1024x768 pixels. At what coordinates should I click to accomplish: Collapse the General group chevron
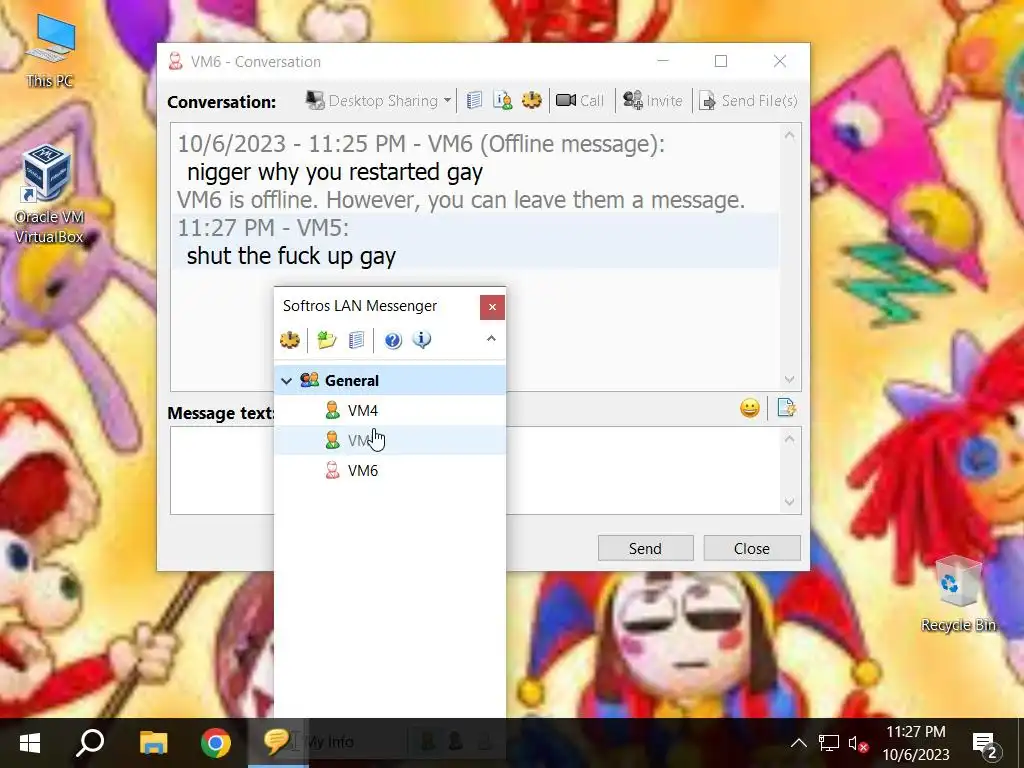286,380
